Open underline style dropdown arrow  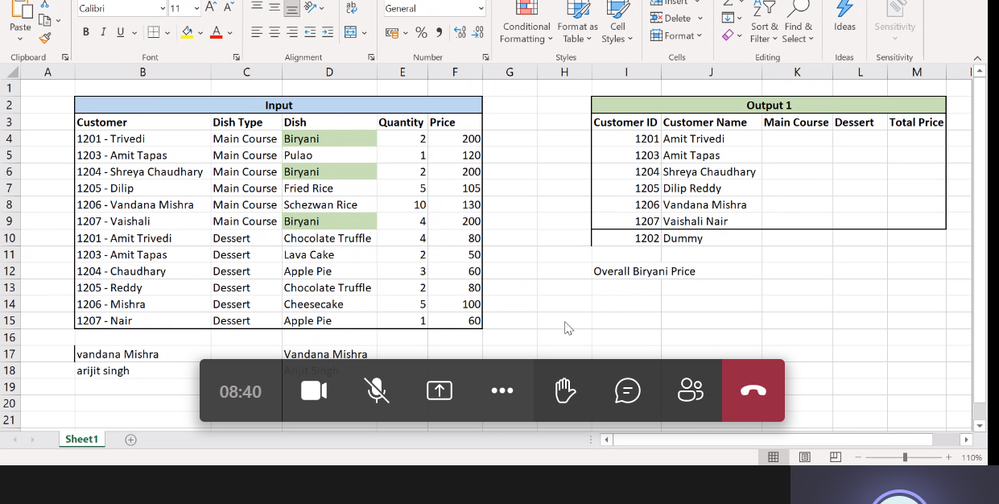134,32
